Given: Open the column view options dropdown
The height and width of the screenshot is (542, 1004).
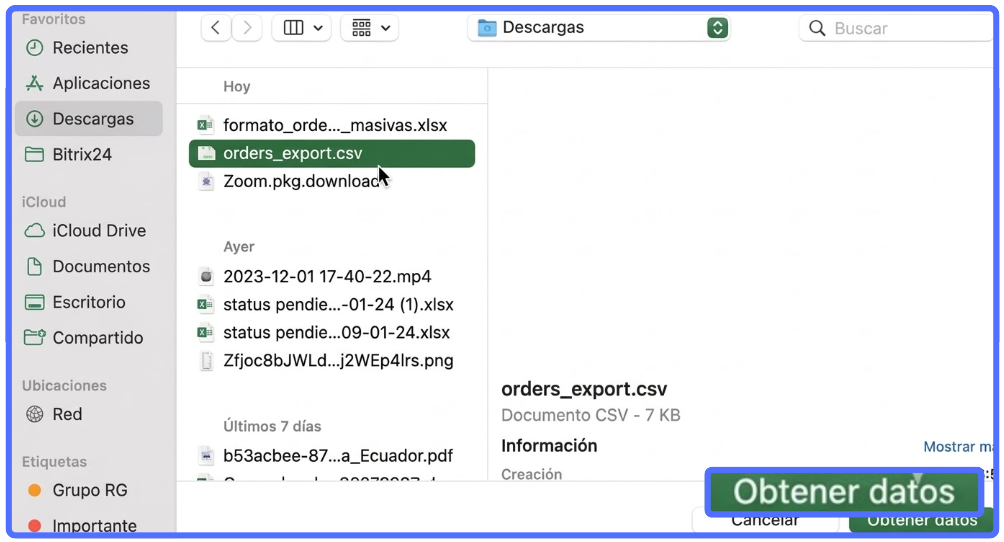Looking at the screenshot, I should 301,28.
